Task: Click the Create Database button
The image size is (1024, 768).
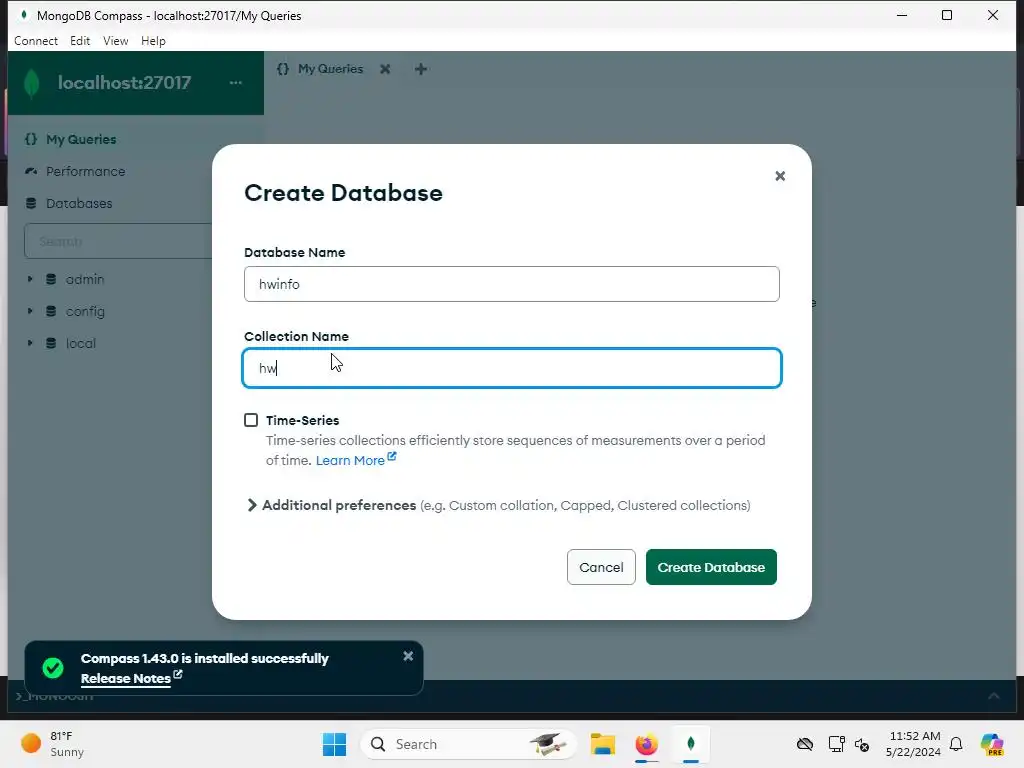Action: click(x=711, y=567)
